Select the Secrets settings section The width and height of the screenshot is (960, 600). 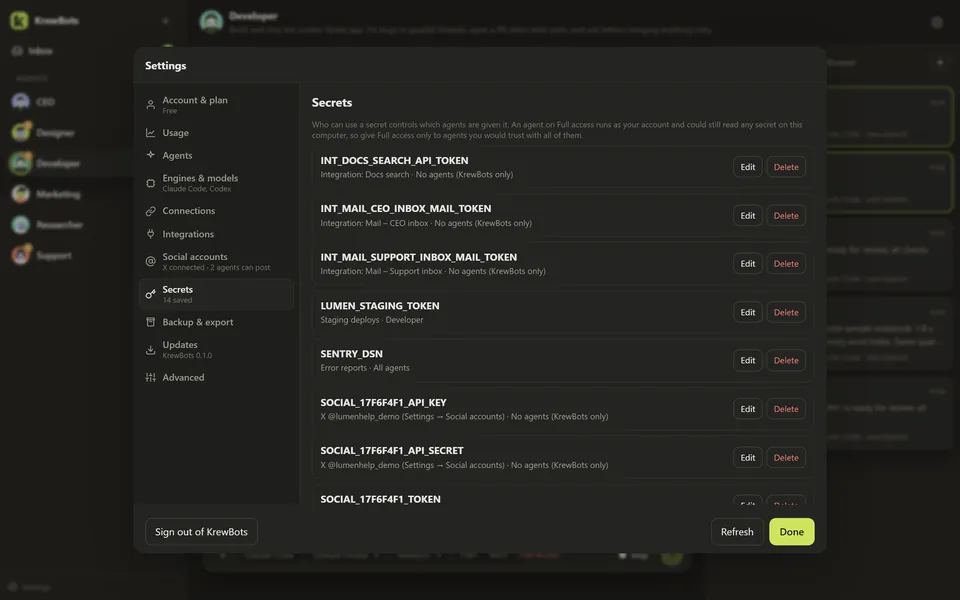click(216, 294)
